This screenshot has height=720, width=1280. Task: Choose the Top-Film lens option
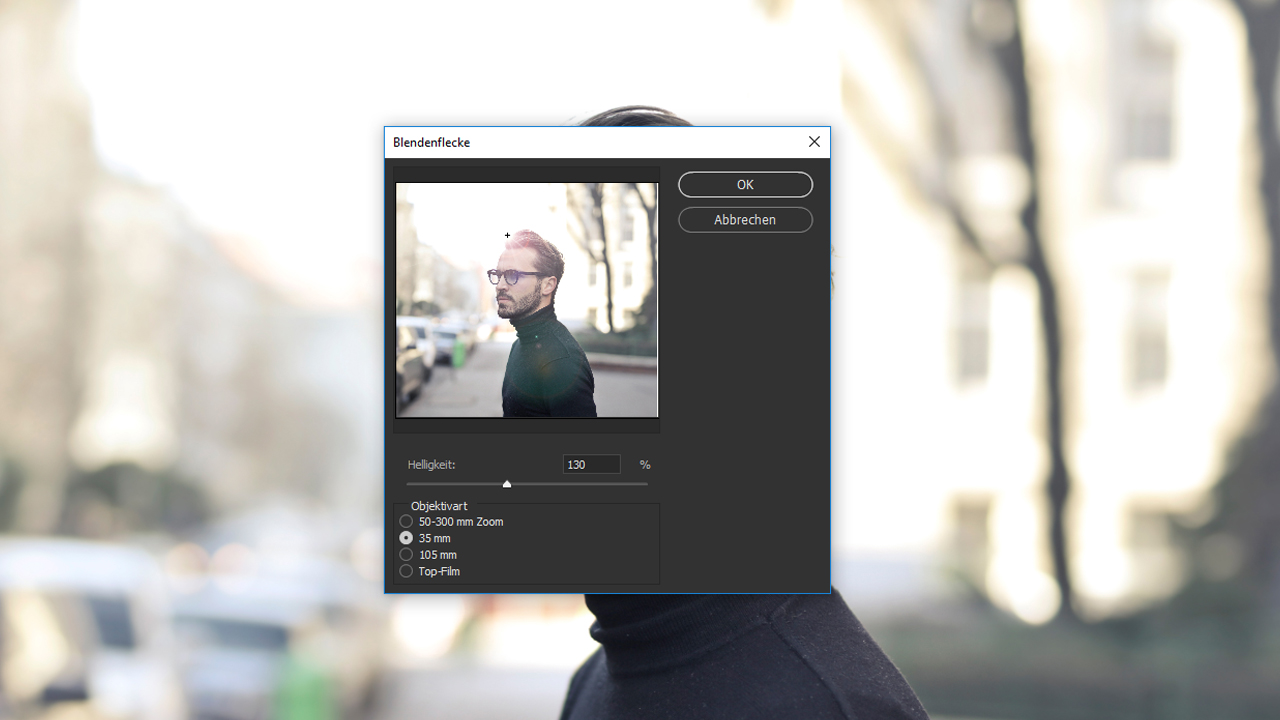430,572
